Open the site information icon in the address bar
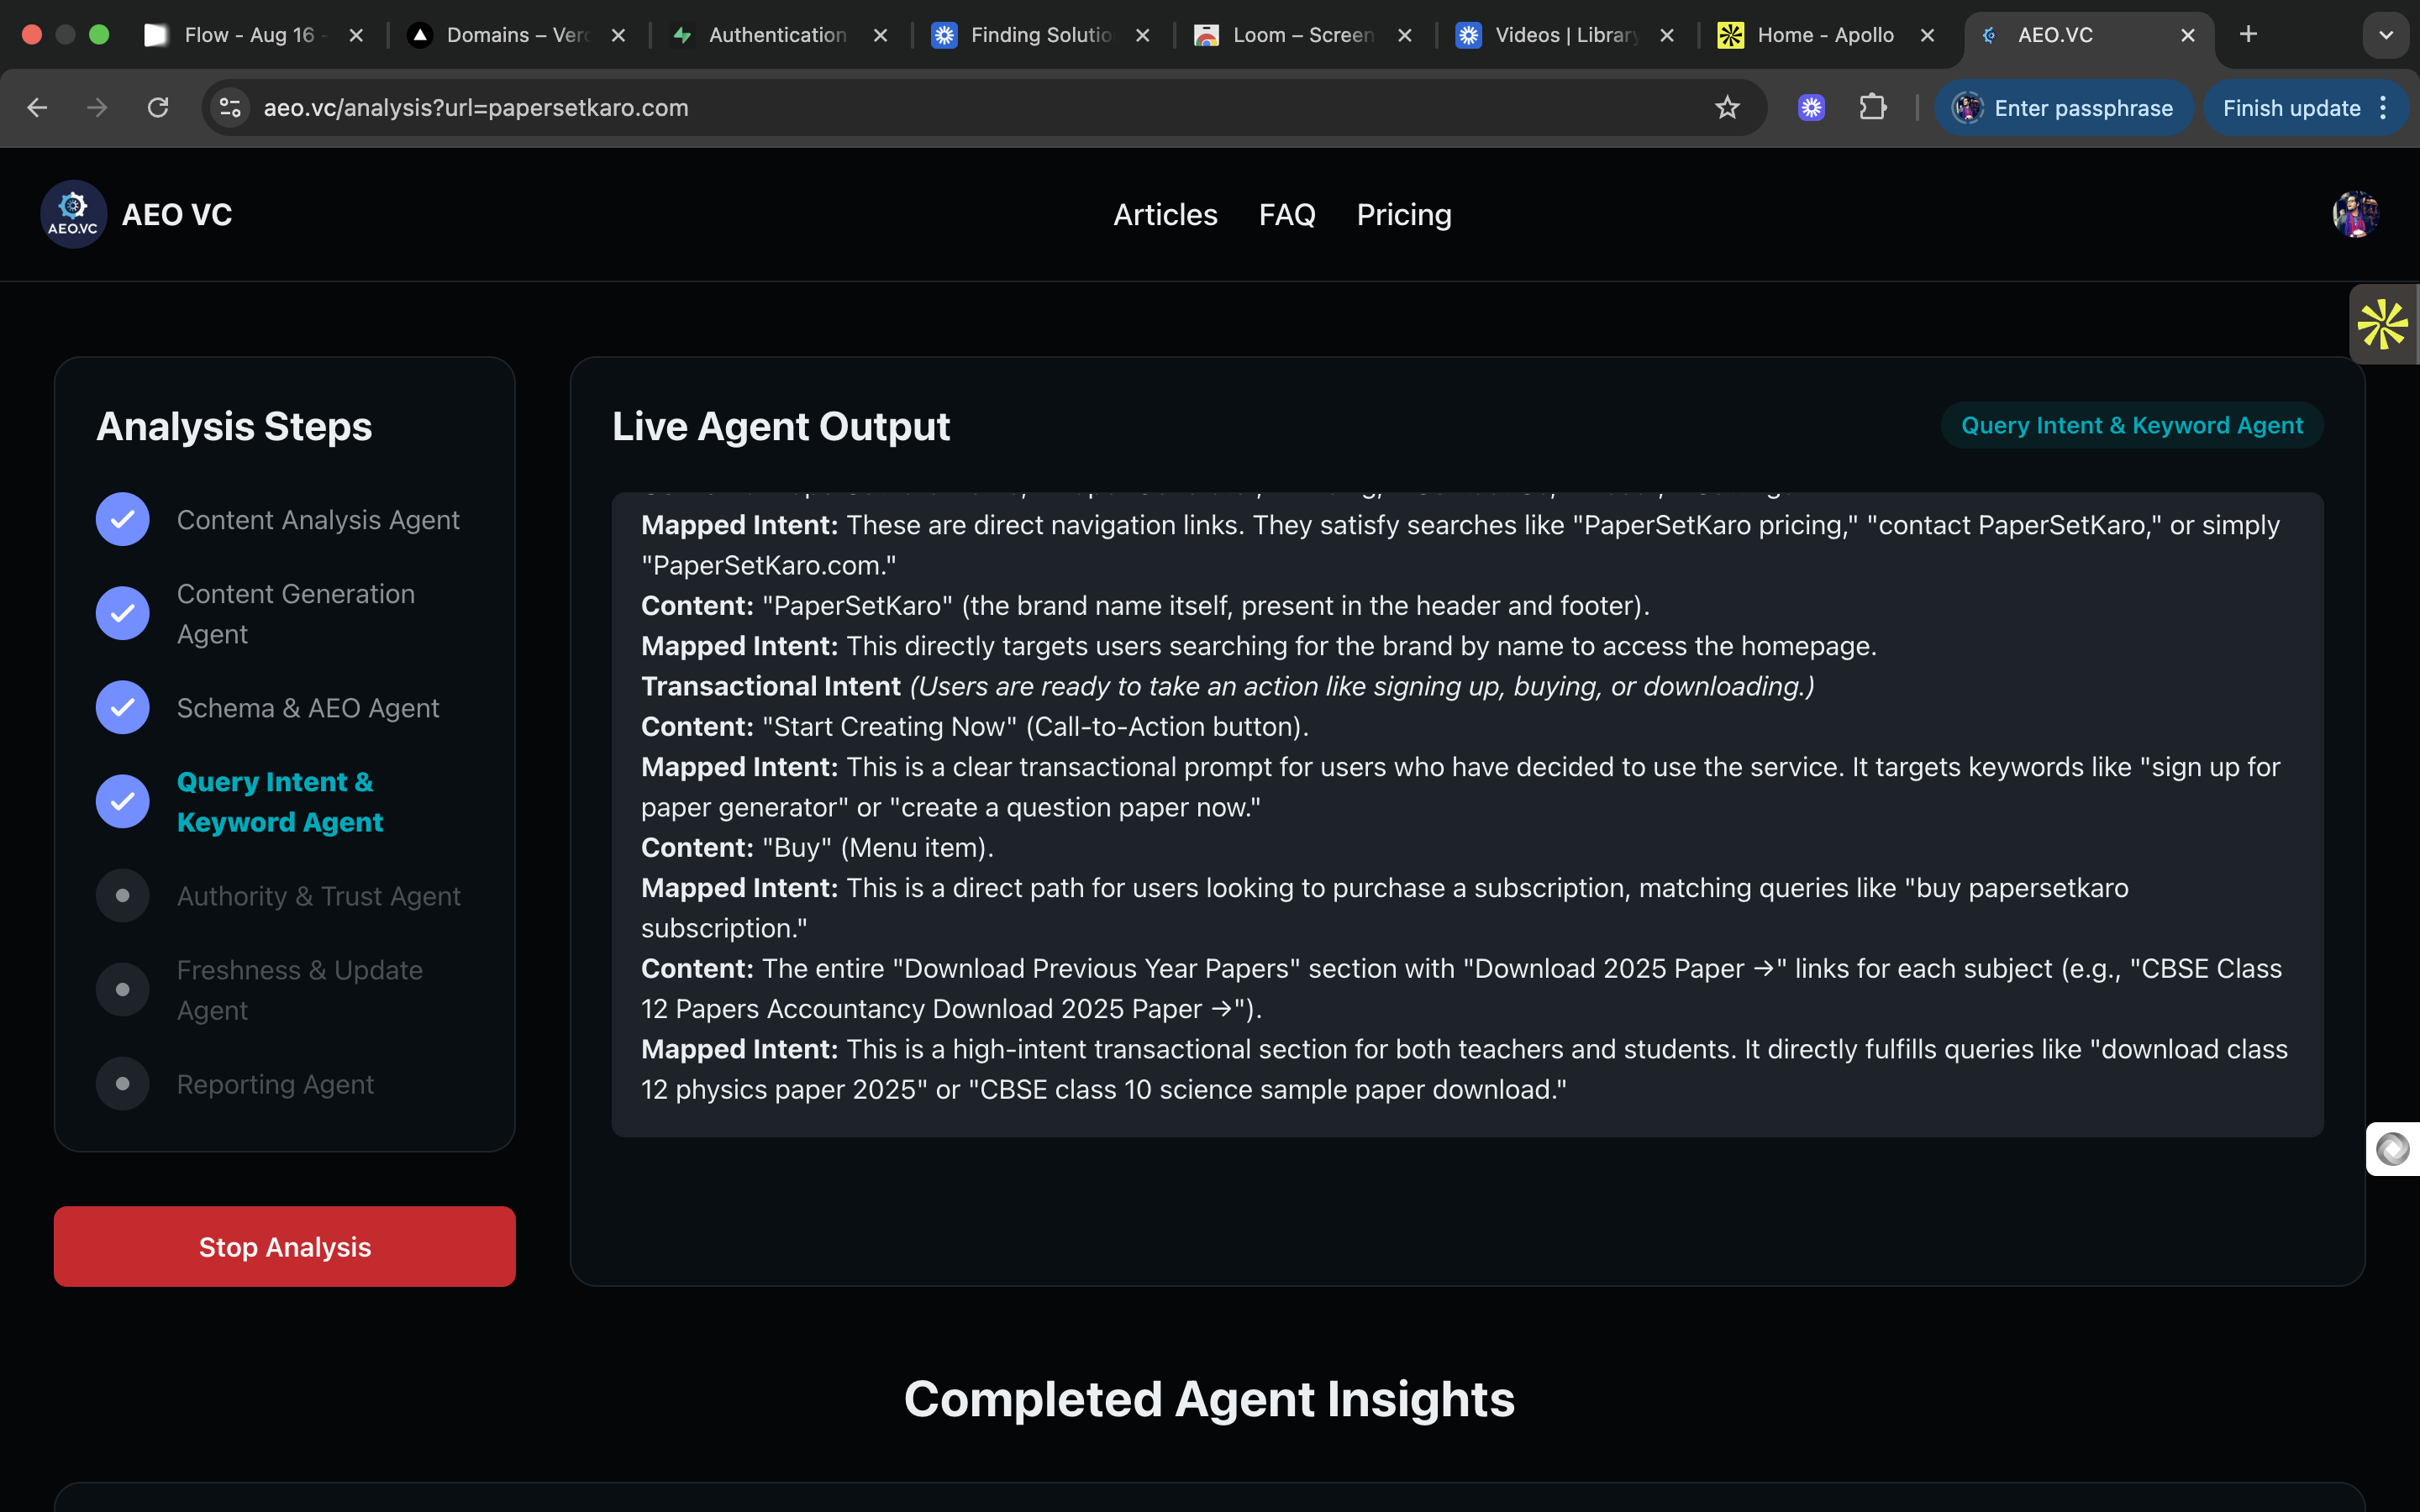Screen dimensions: 2420x1512 point(229,107)
